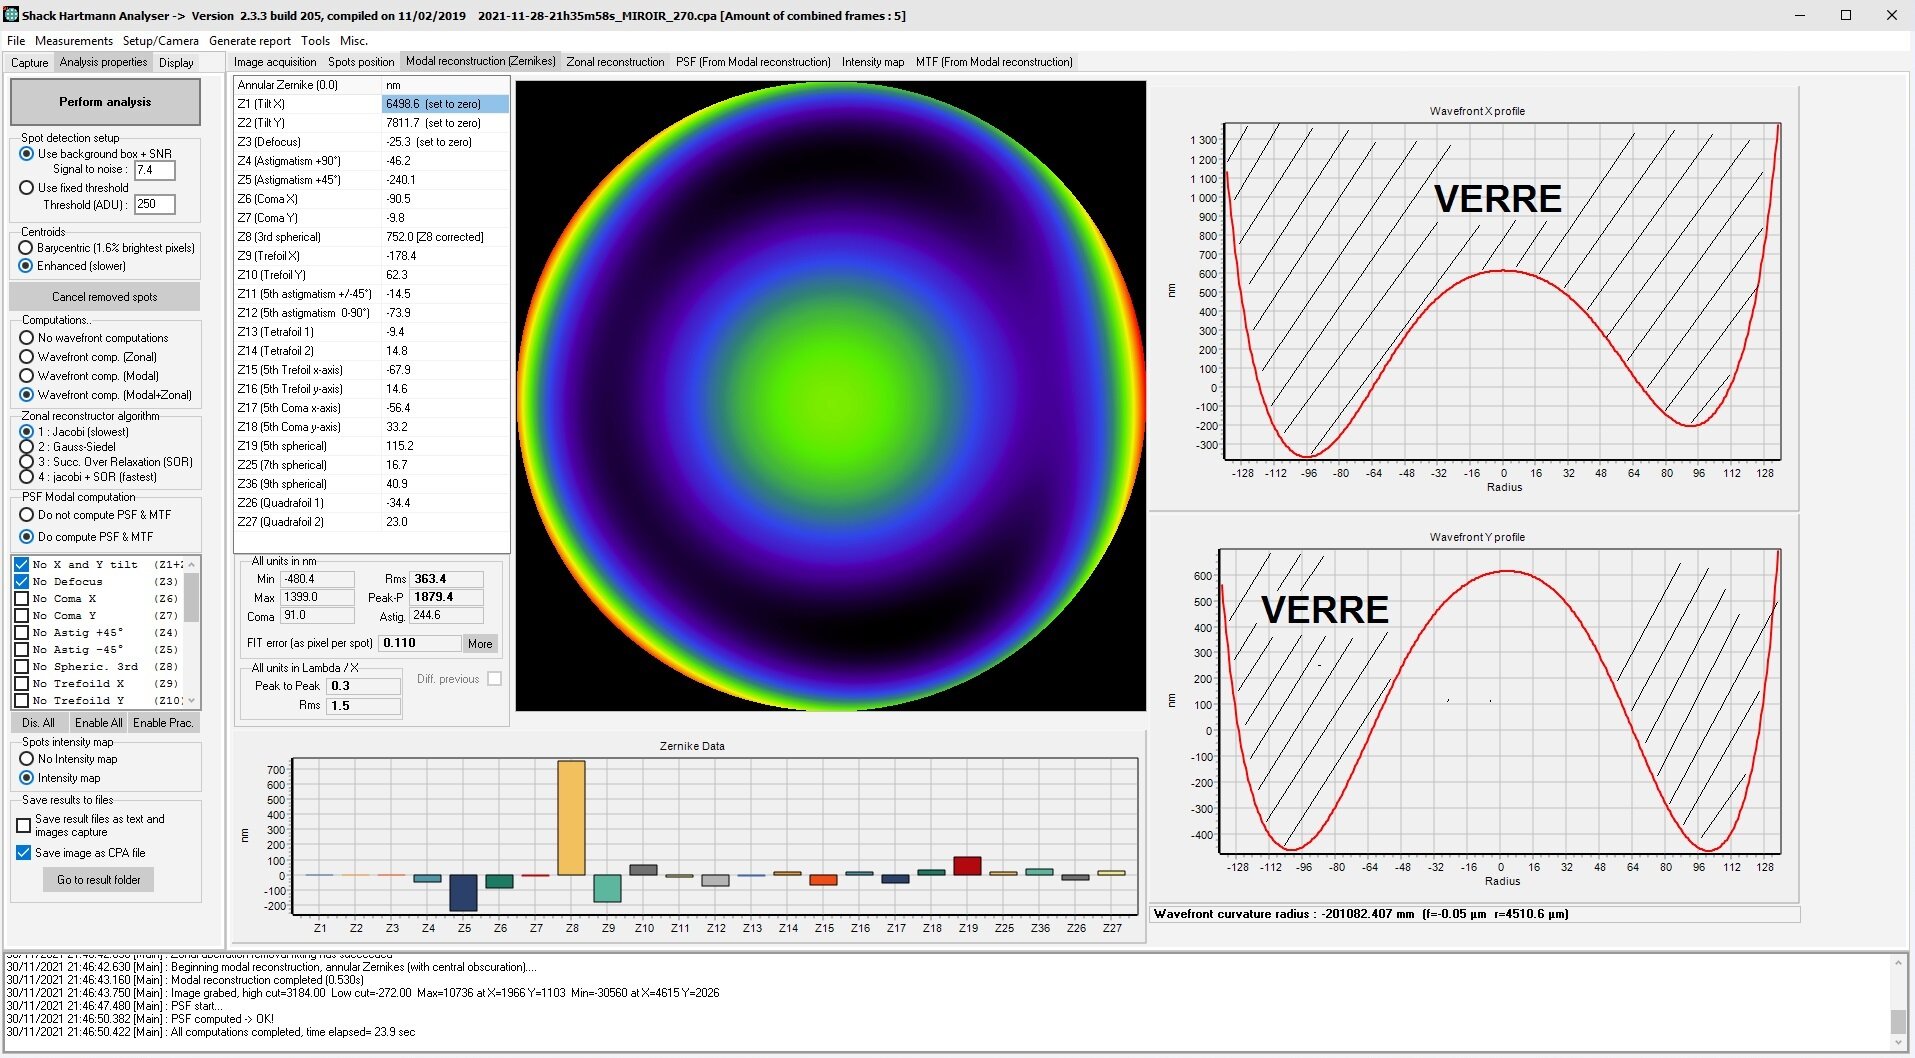Open the Misc. menu
Image resolution: width=1915 pixels, height=1058 pixels.
(354, 41)
